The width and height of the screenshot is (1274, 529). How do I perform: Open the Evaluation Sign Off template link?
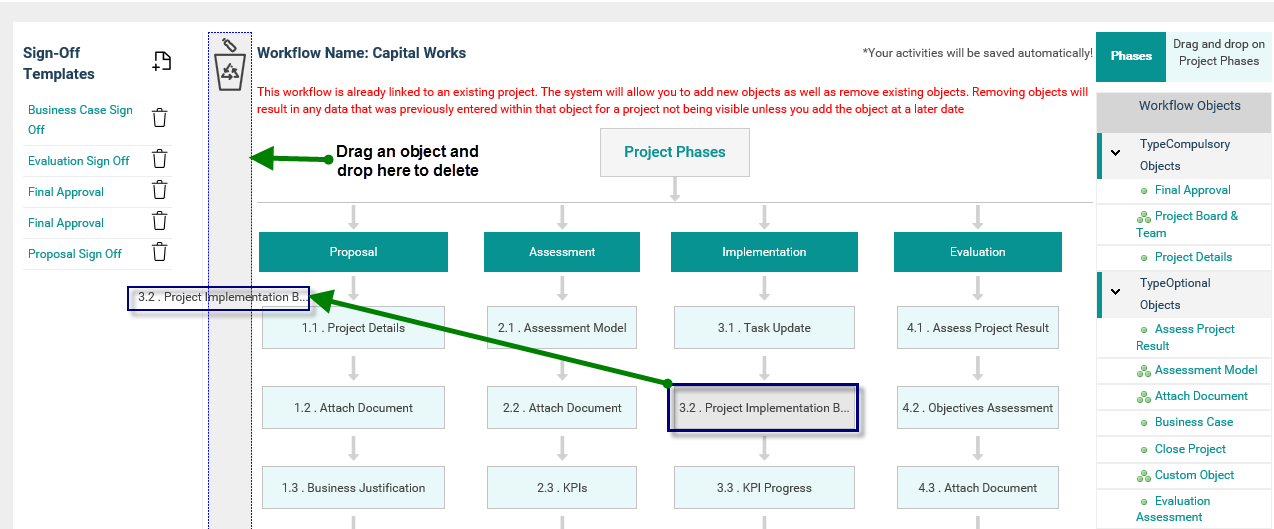pos(79,161)
